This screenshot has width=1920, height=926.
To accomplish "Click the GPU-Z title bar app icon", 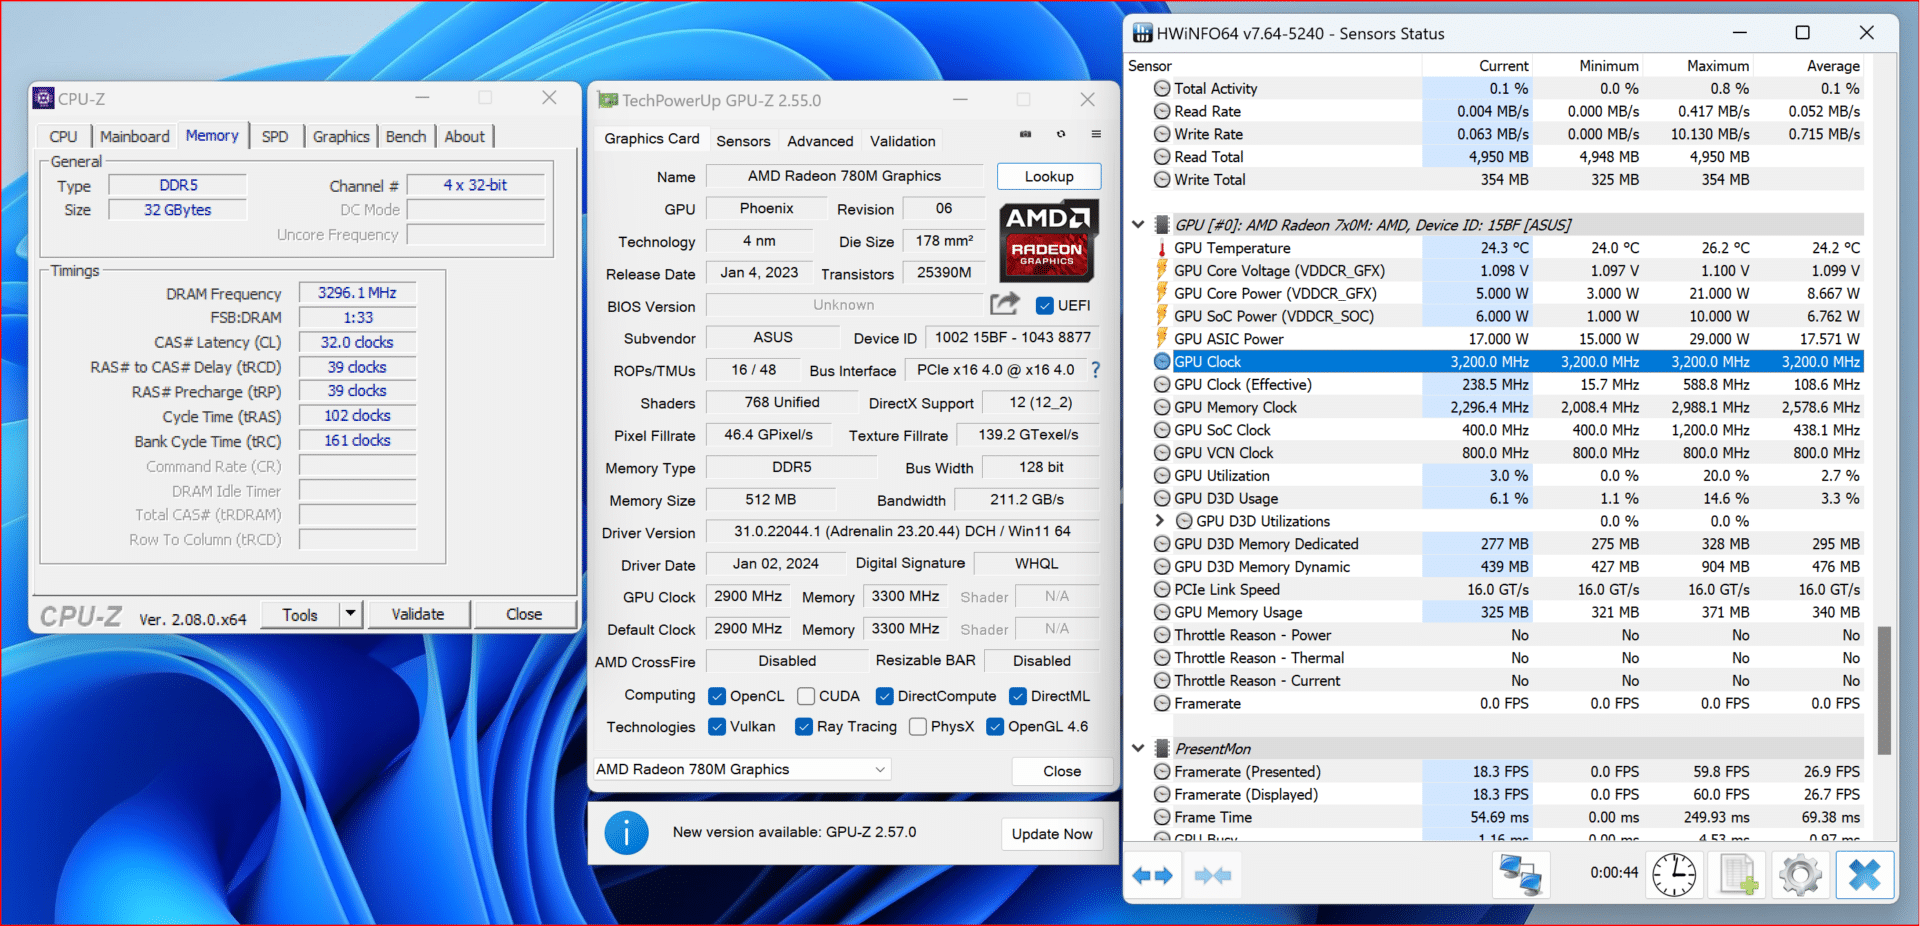I will click(x=607, y=100).
